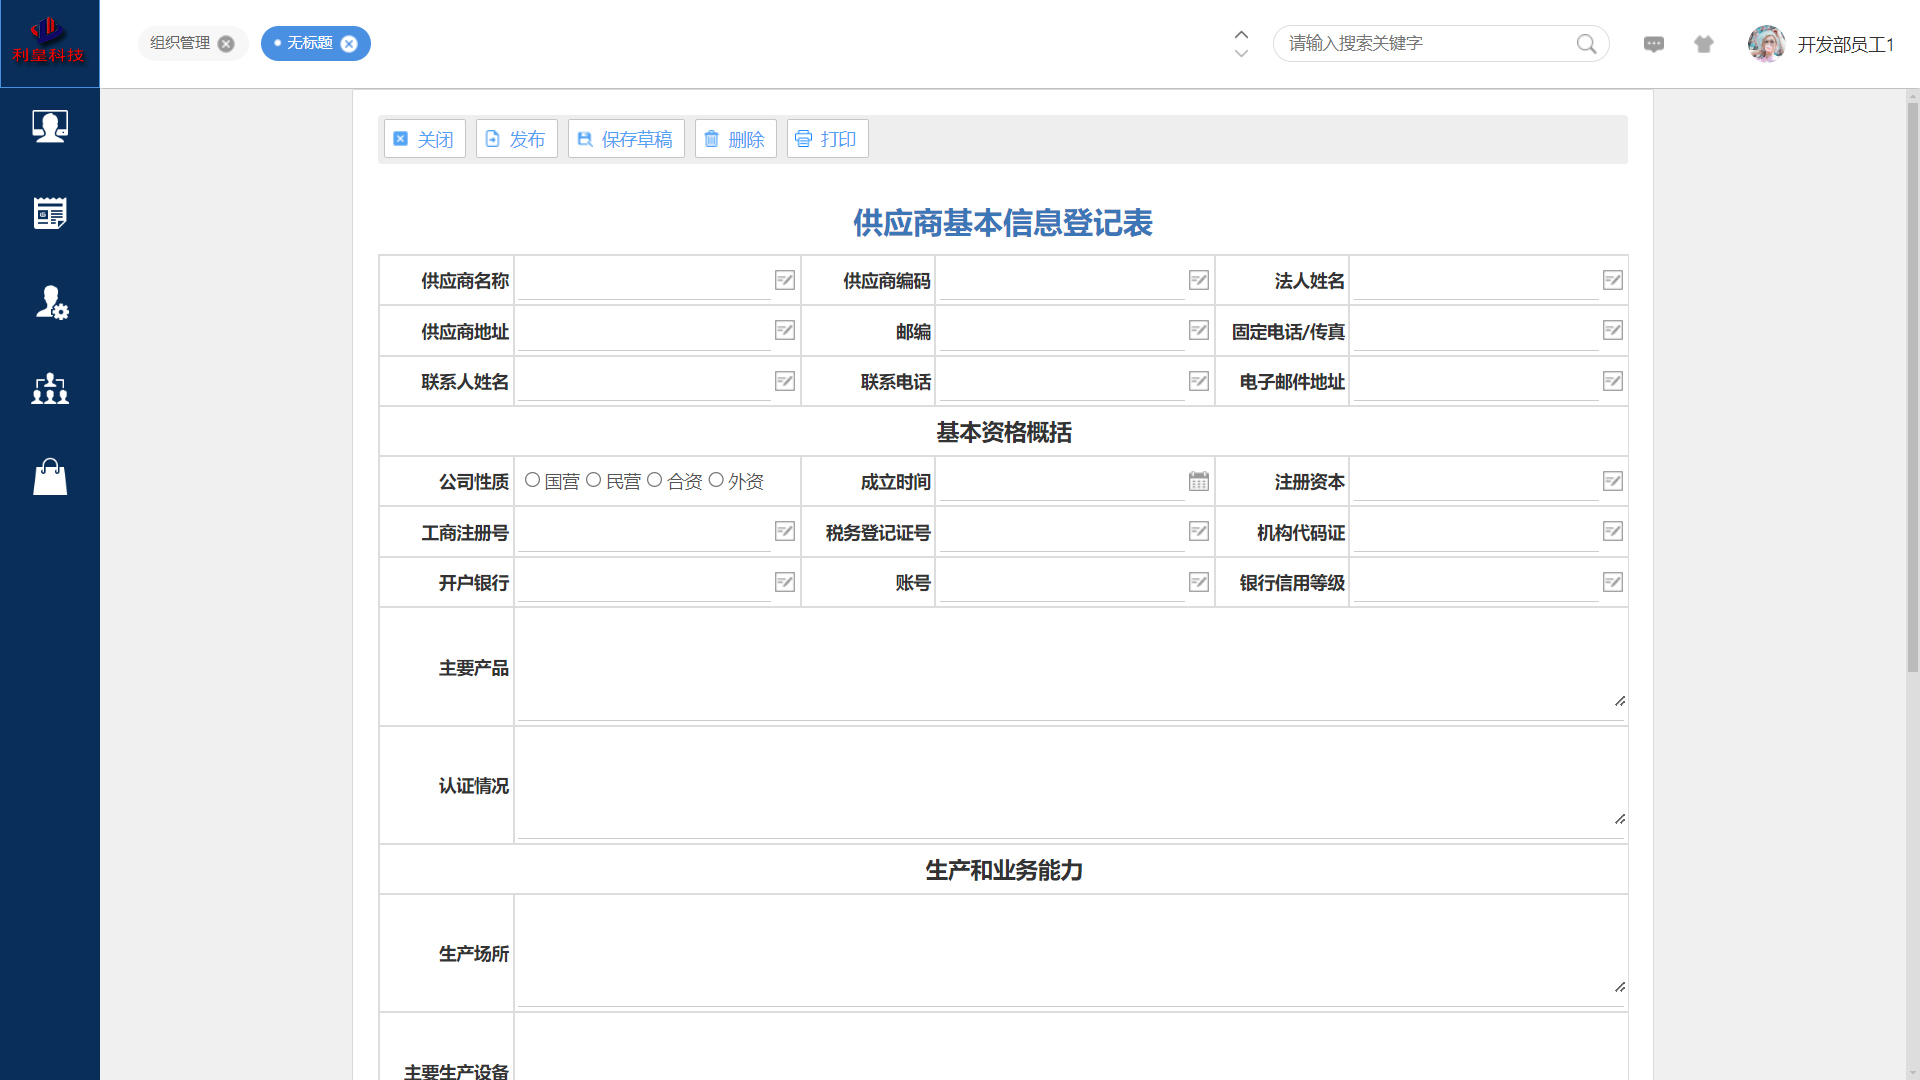The width and height of the screenshot is (1920, 1080).
Task: Click the 生产场所 text area
Action: point(1071,953)
